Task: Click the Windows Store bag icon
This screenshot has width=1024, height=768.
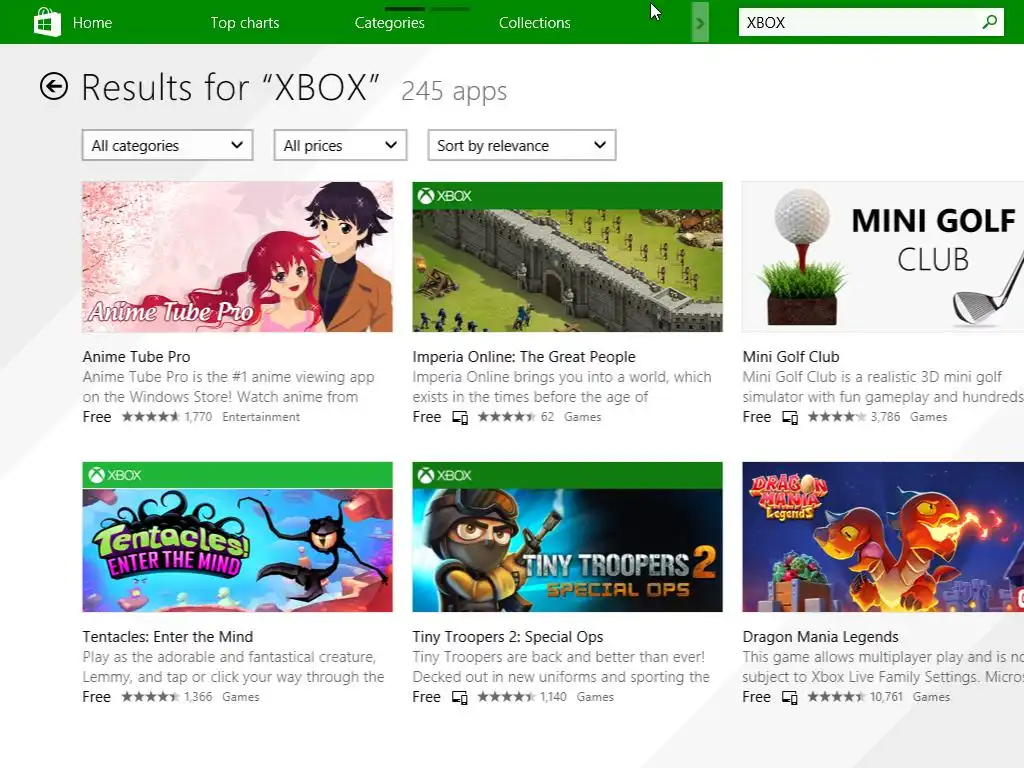Action: click(x=47, y=22)
